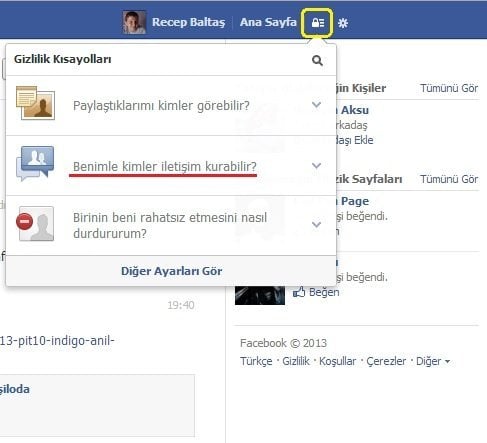Open the Çerezler footer link

click(x=386, y=361)
